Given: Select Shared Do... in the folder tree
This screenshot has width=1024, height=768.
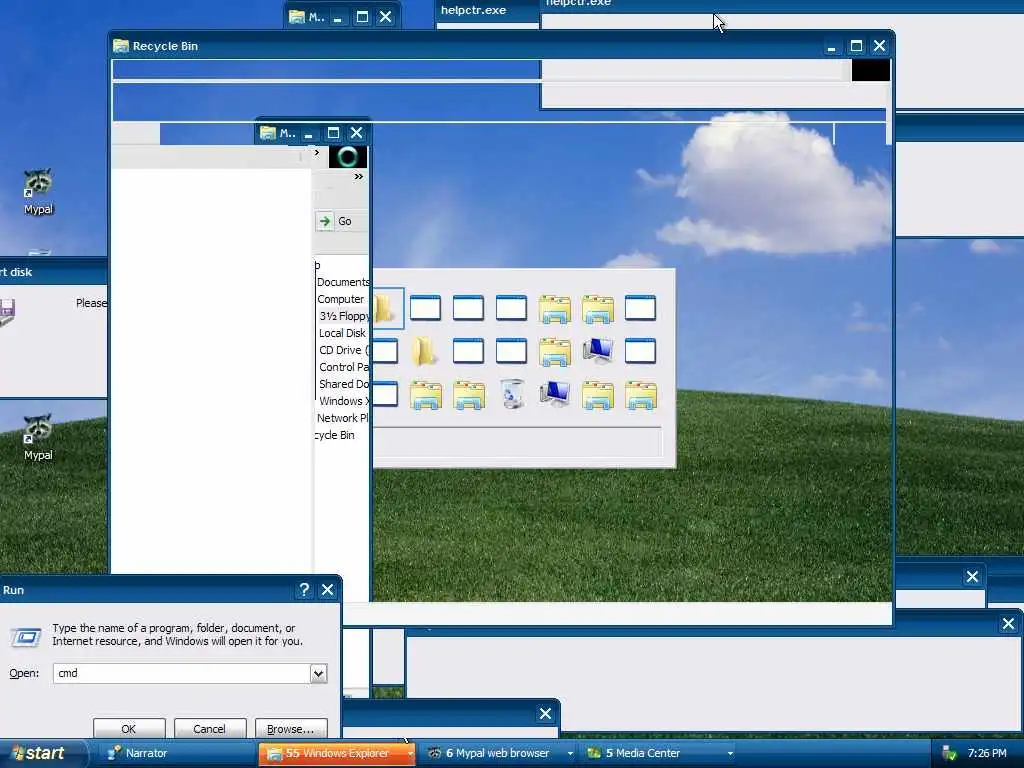Looking at the screenshot, I should tap(344, 384).
